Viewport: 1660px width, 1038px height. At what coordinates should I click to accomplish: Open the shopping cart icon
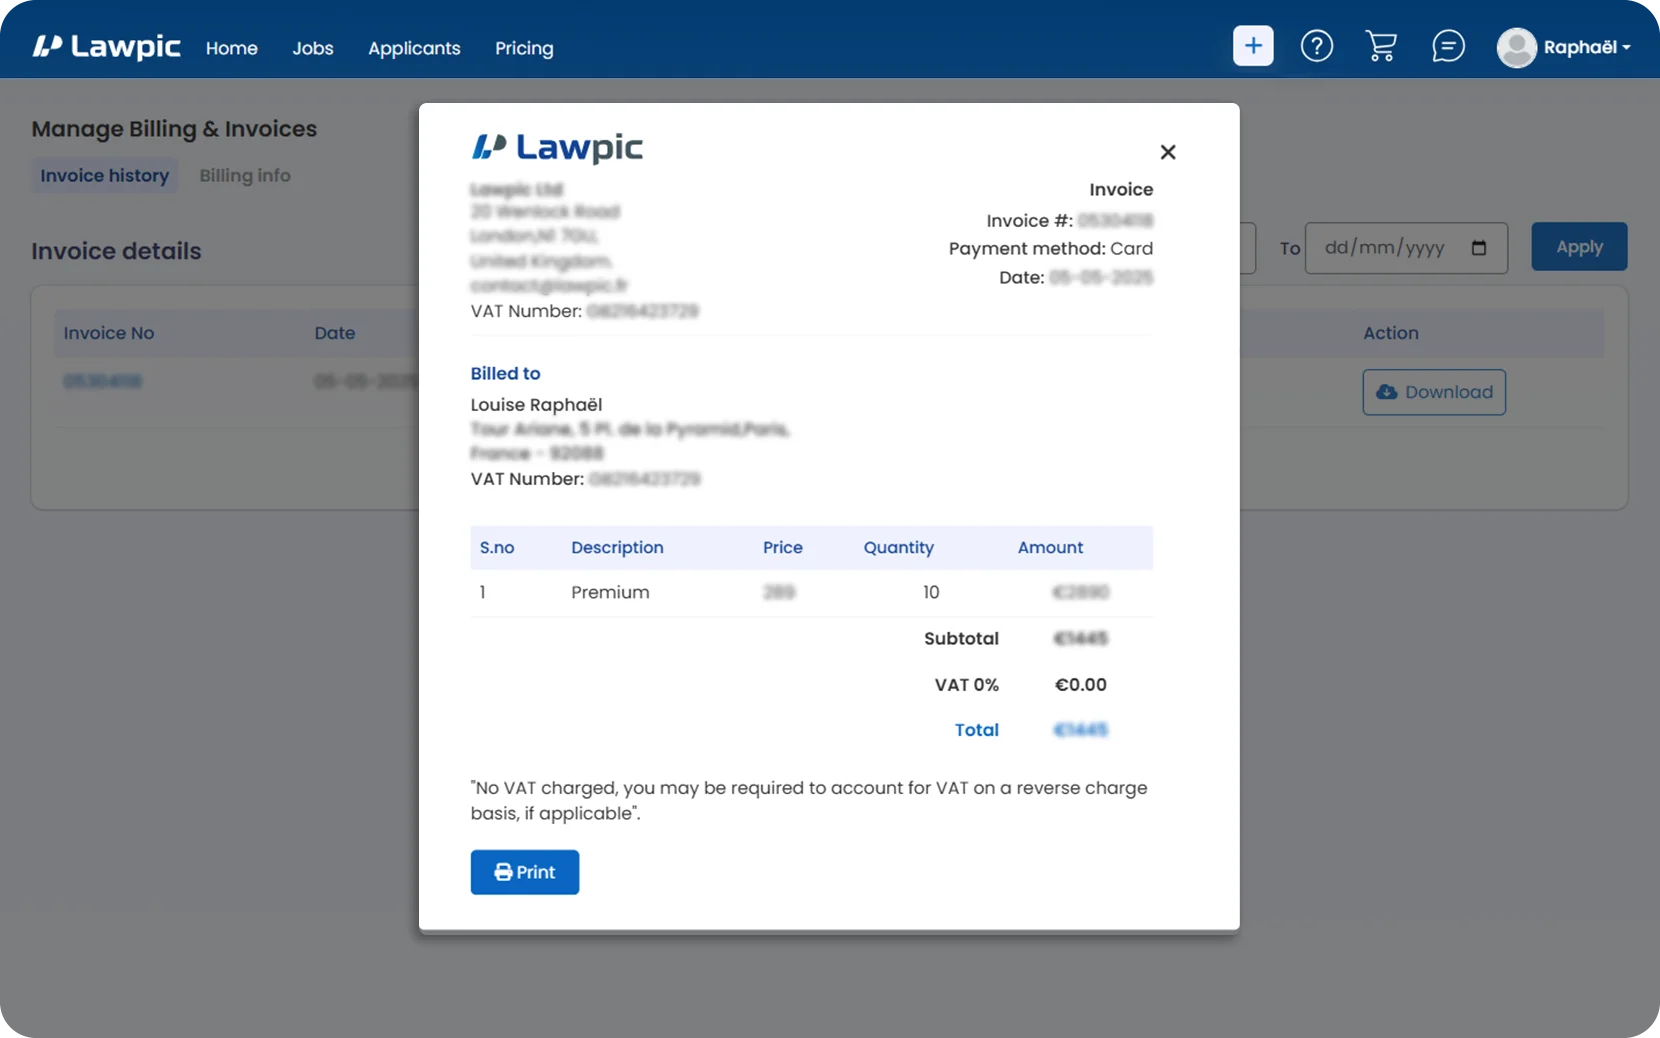(x=1381, y=46)
